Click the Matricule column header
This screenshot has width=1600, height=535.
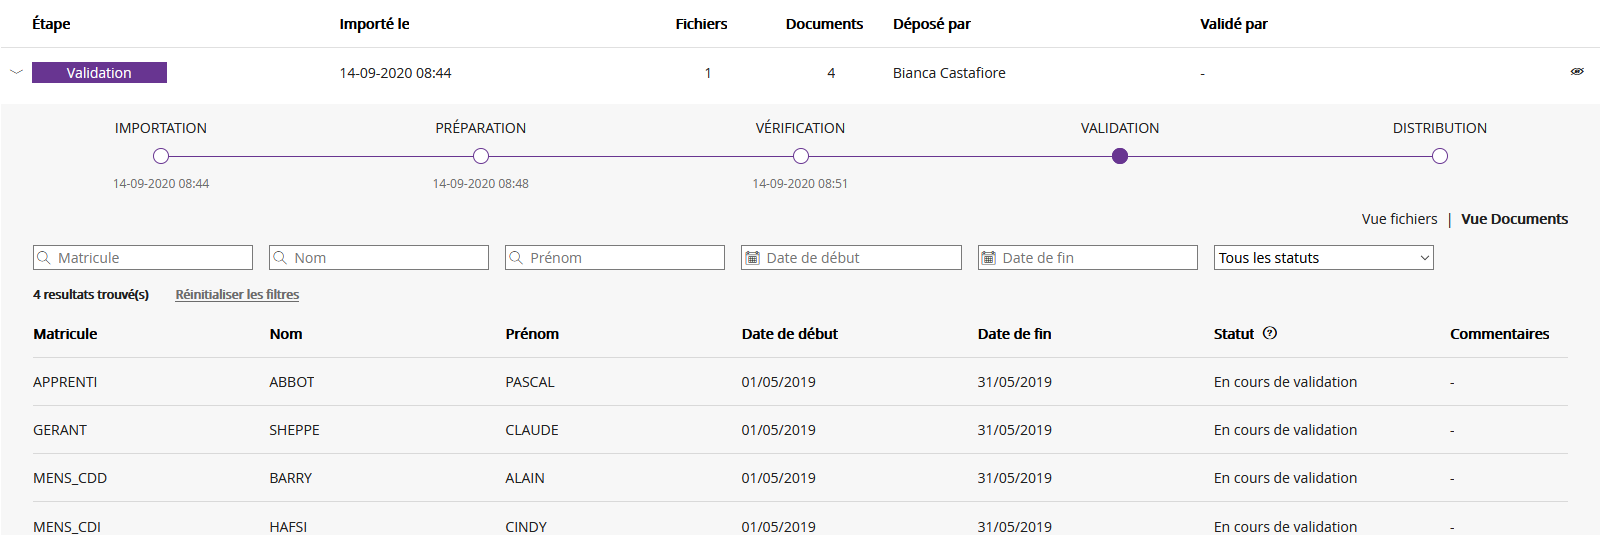point(65,334)
